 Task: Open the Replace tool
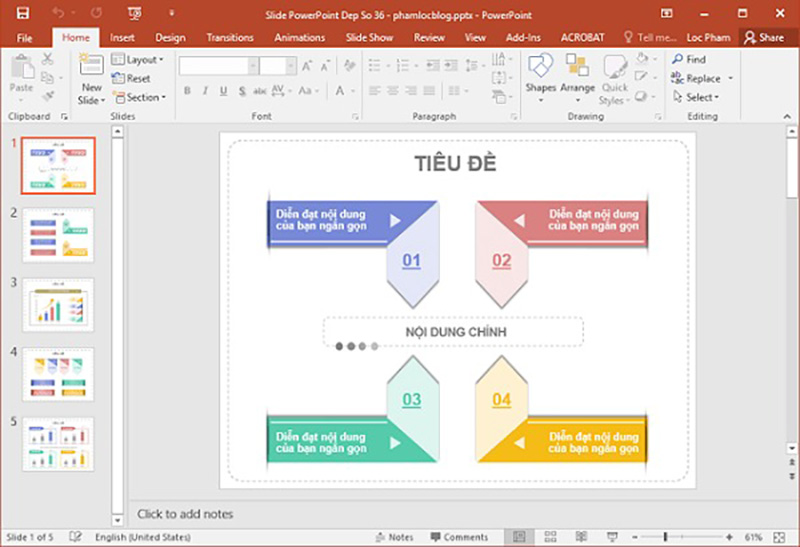696,78
